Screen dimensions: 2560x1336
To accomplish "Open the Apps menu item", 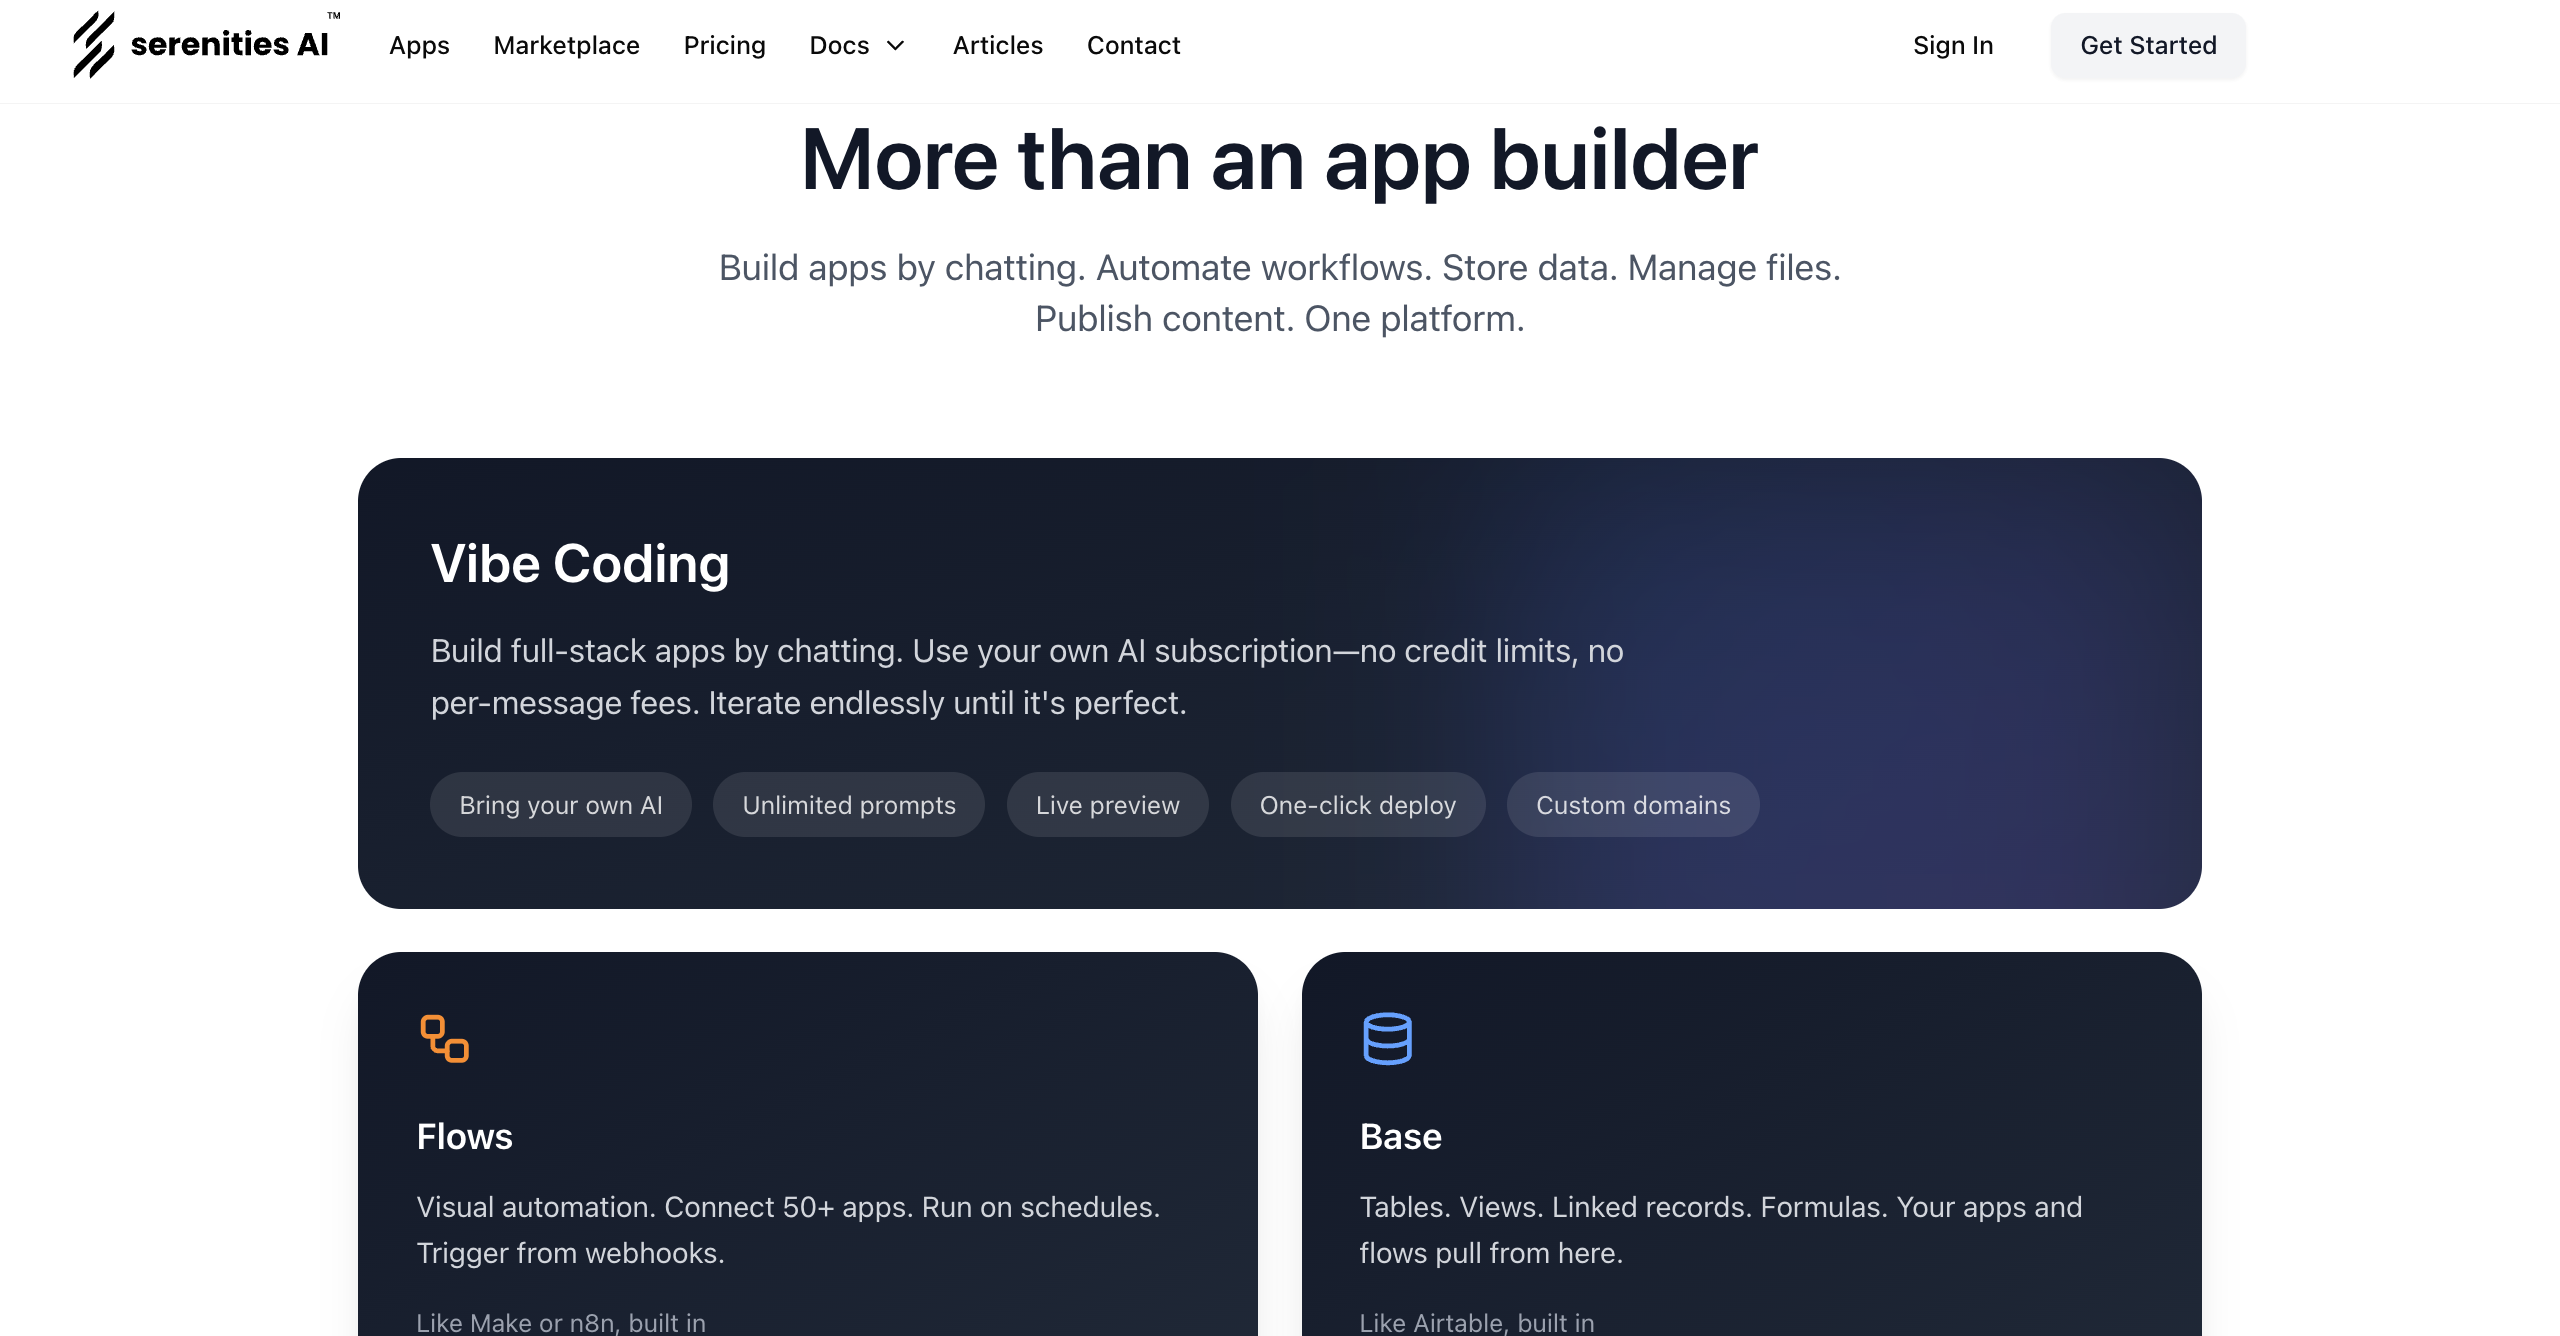I will pos(419,46).
